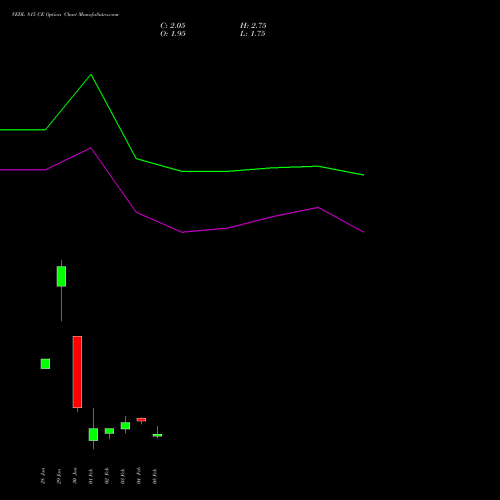The image size is (500, 500).
Task: Click the 29 Jan date label
Action: (x=59, y=476)
